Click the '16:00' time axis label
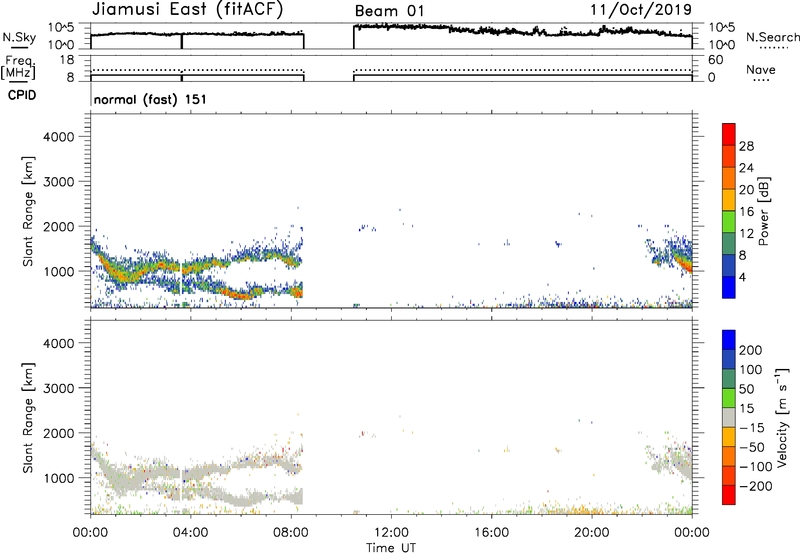Image resolution: width=800 pixels, height=554 pixels. (491, 533)
